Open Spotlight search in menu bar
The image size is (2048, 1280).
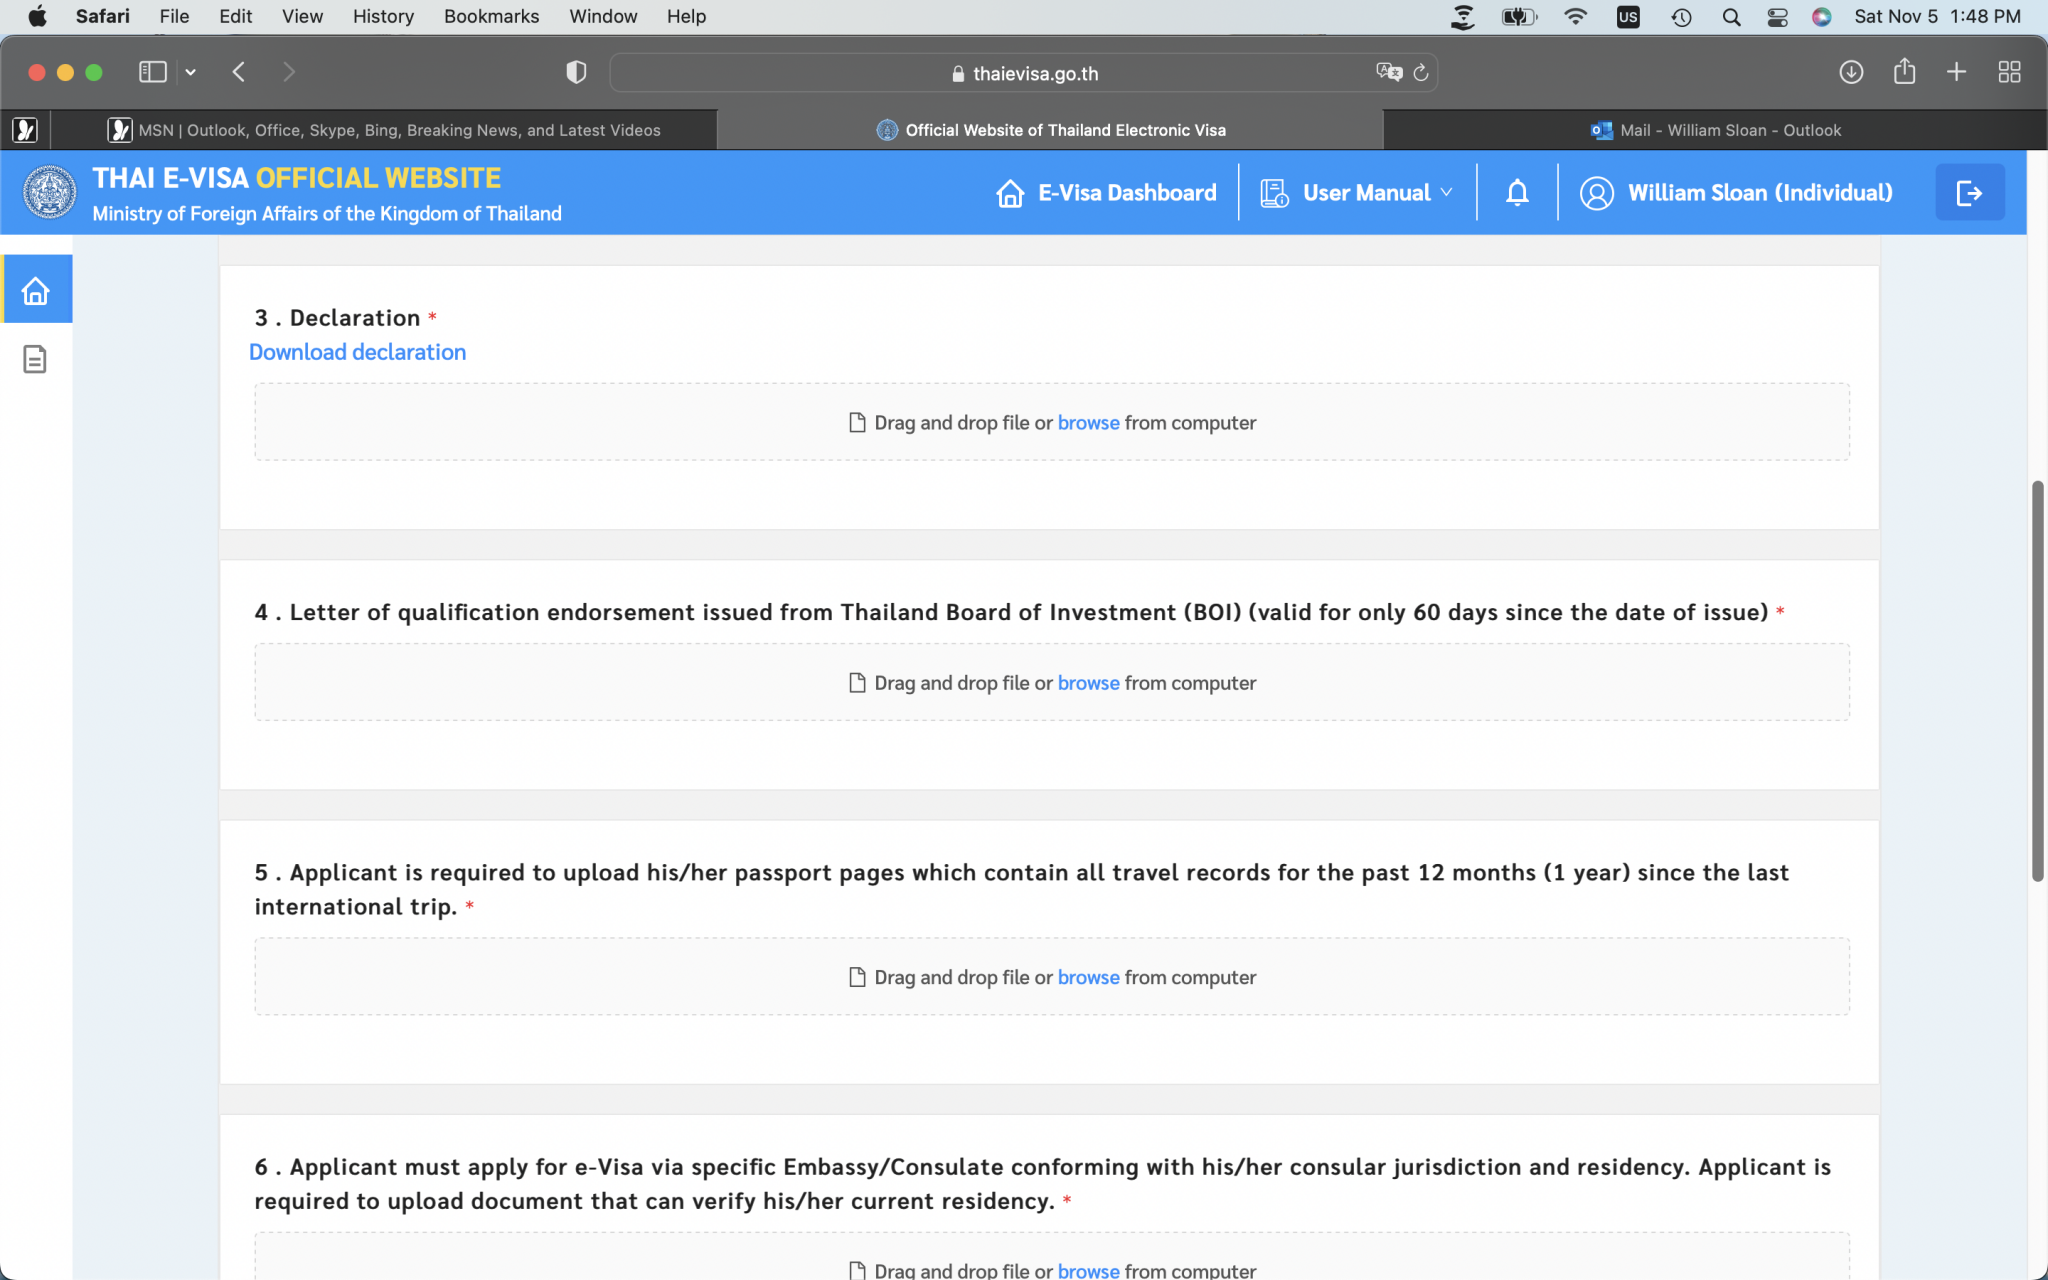1732,17
